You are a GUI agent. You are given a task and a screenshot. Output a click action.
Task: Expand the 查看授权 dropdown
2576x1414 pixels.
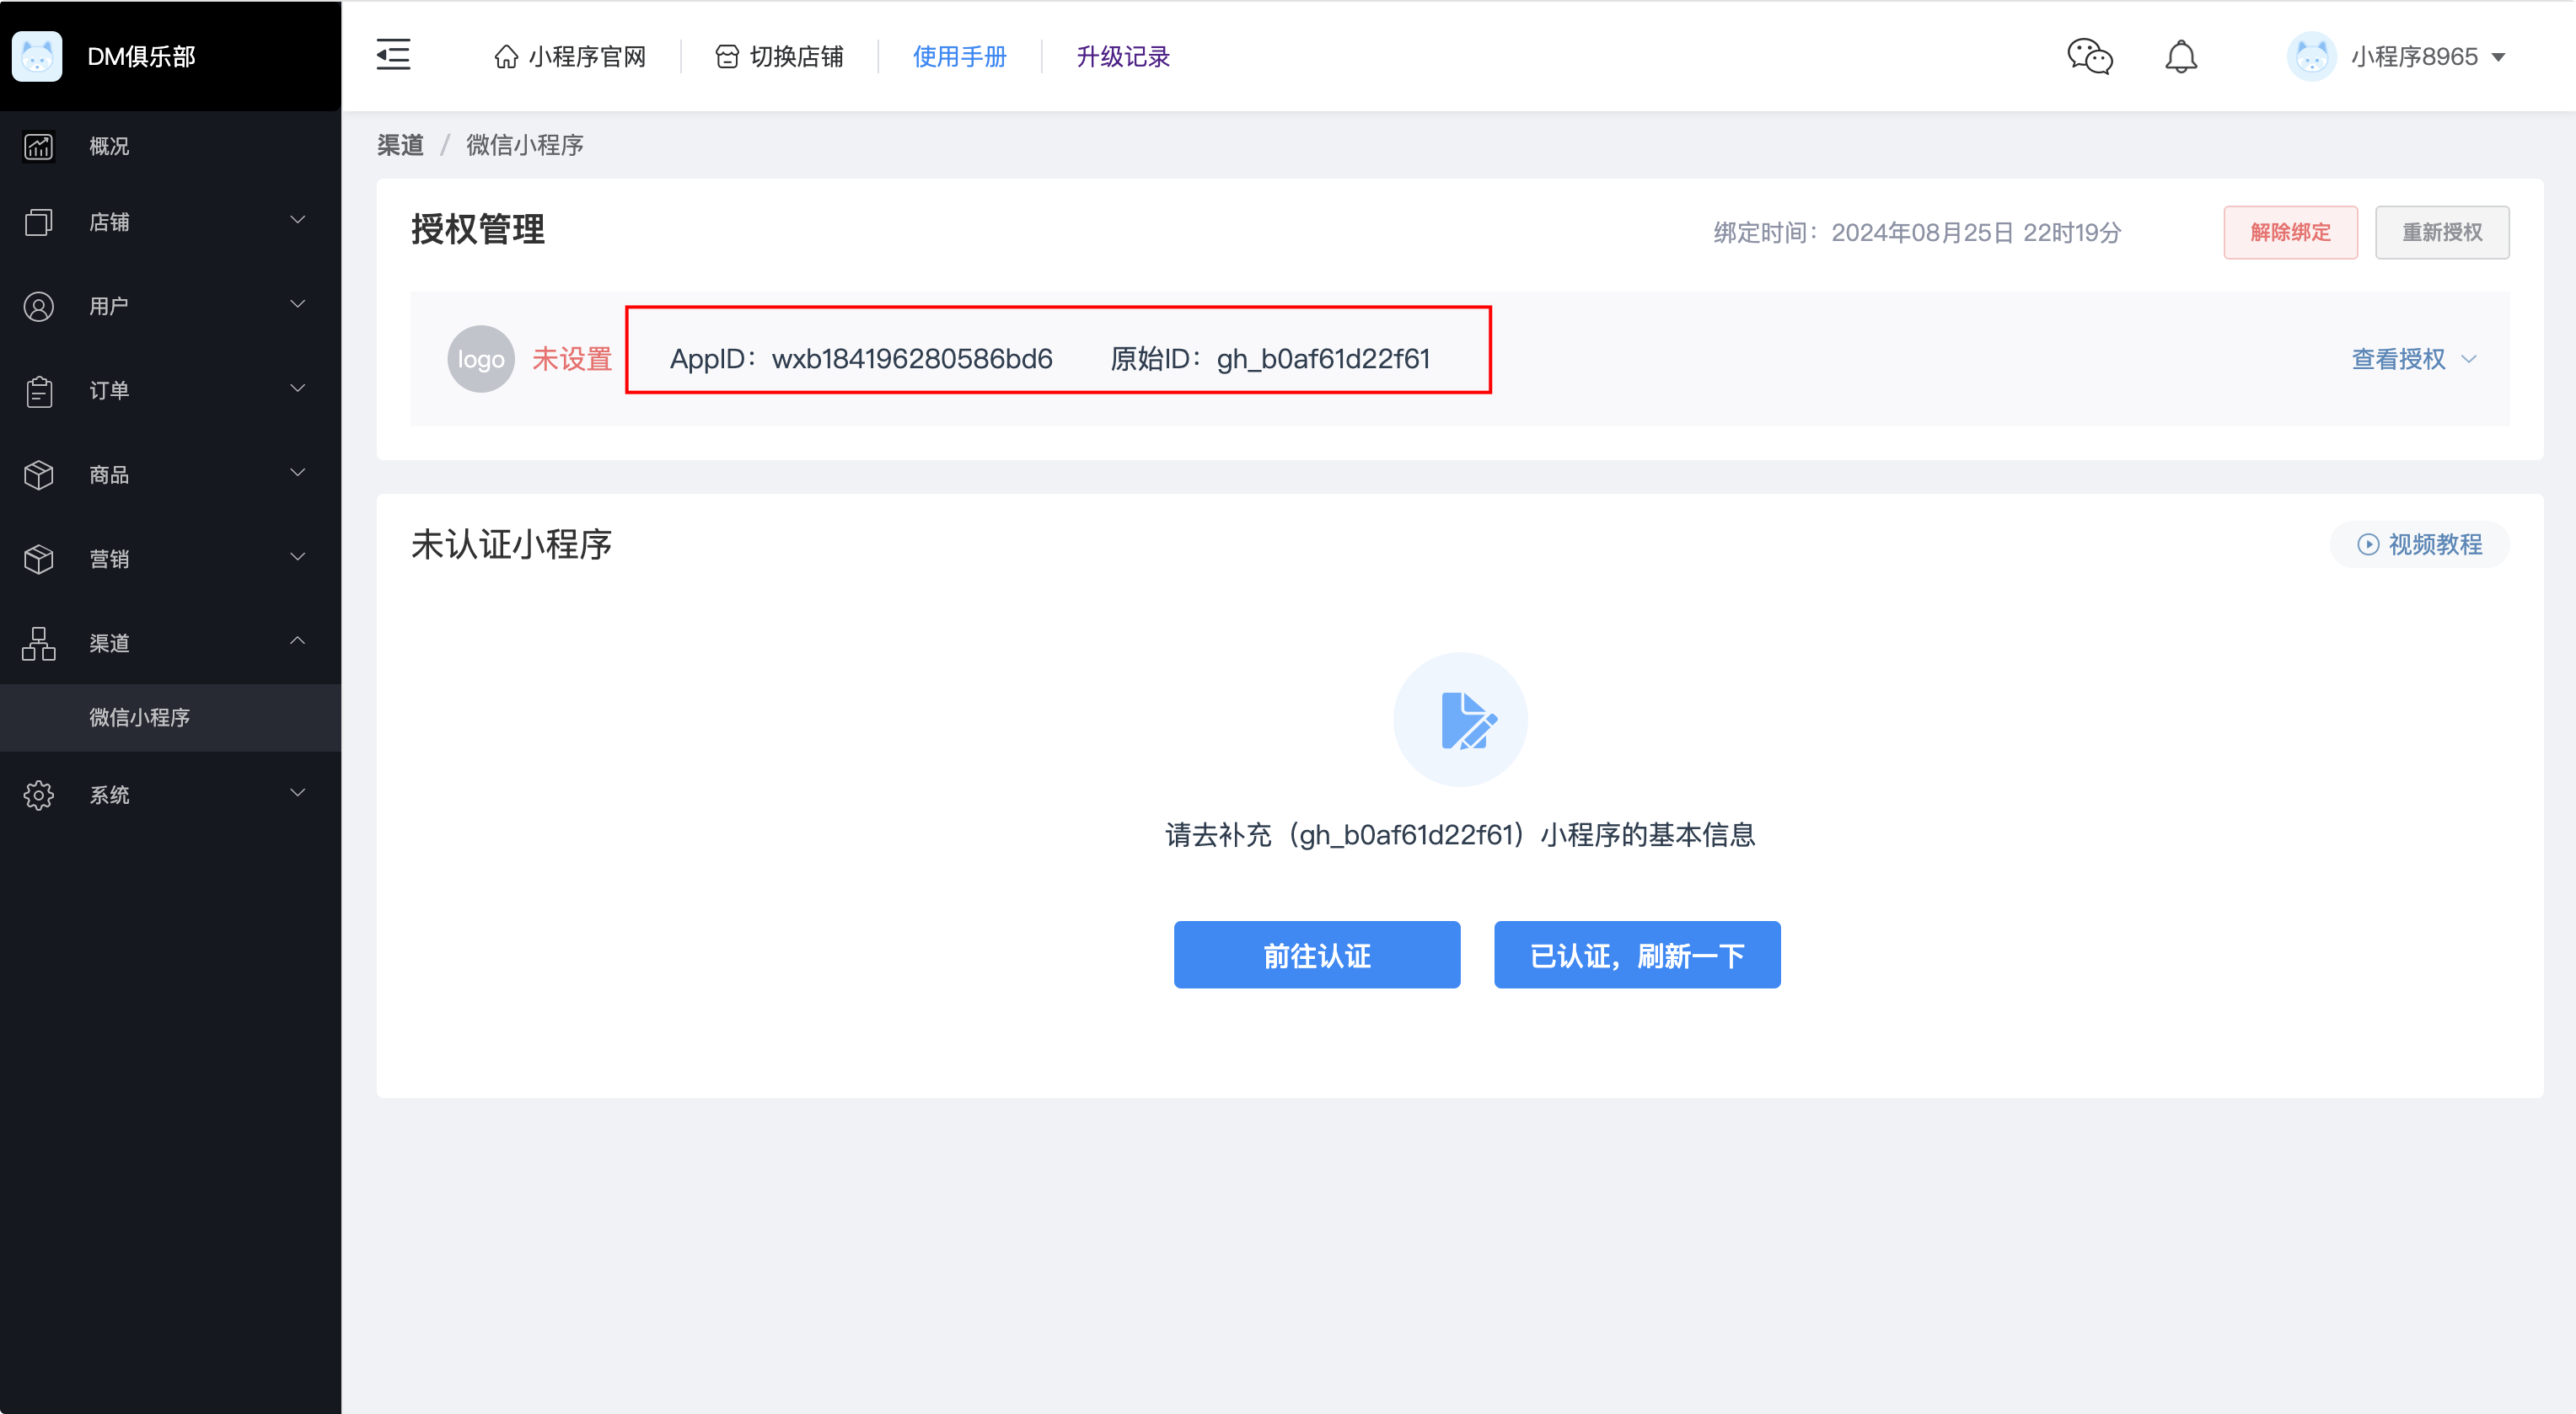tap(2412, 359)
